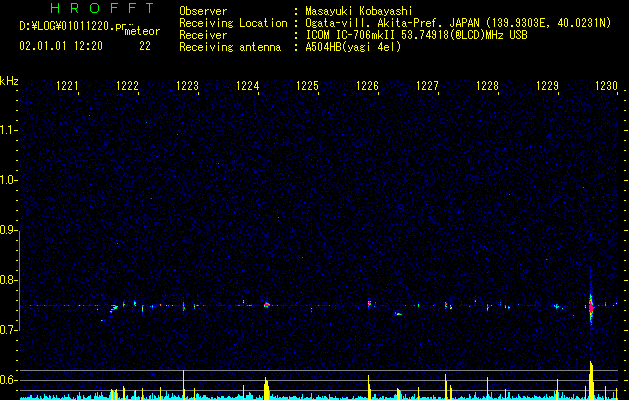
Task: Click the 1.0 kHz frequency label
Action: (8, 180)
